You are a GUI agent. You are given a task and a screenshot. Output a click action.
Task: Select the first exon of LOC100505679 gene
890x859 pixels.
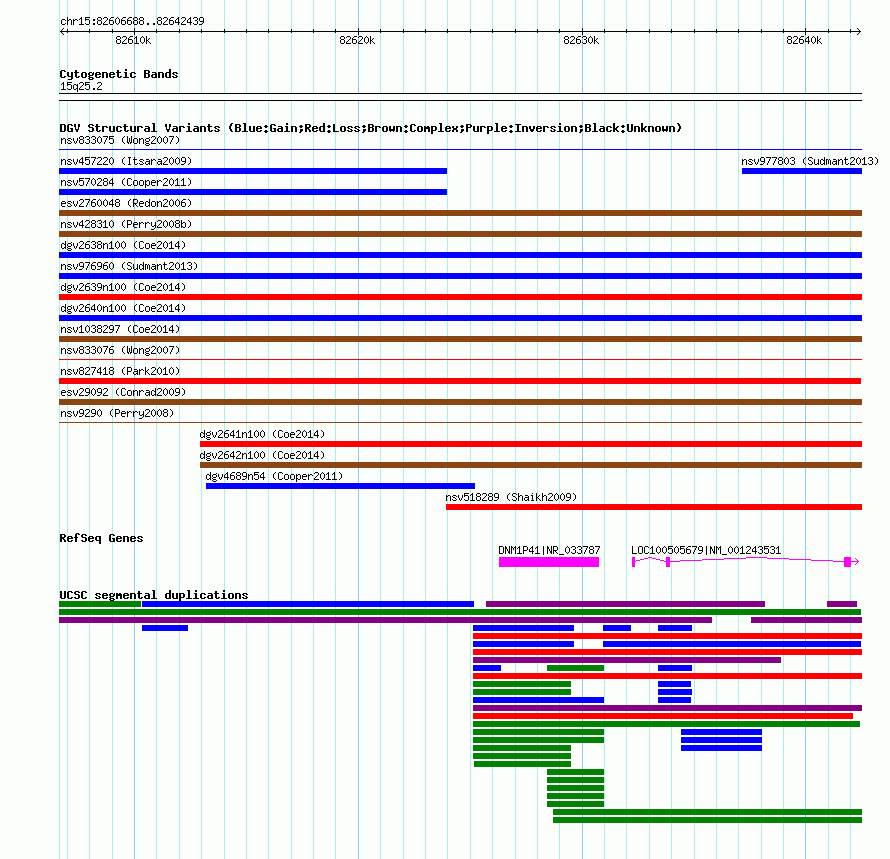coord(633,562)
